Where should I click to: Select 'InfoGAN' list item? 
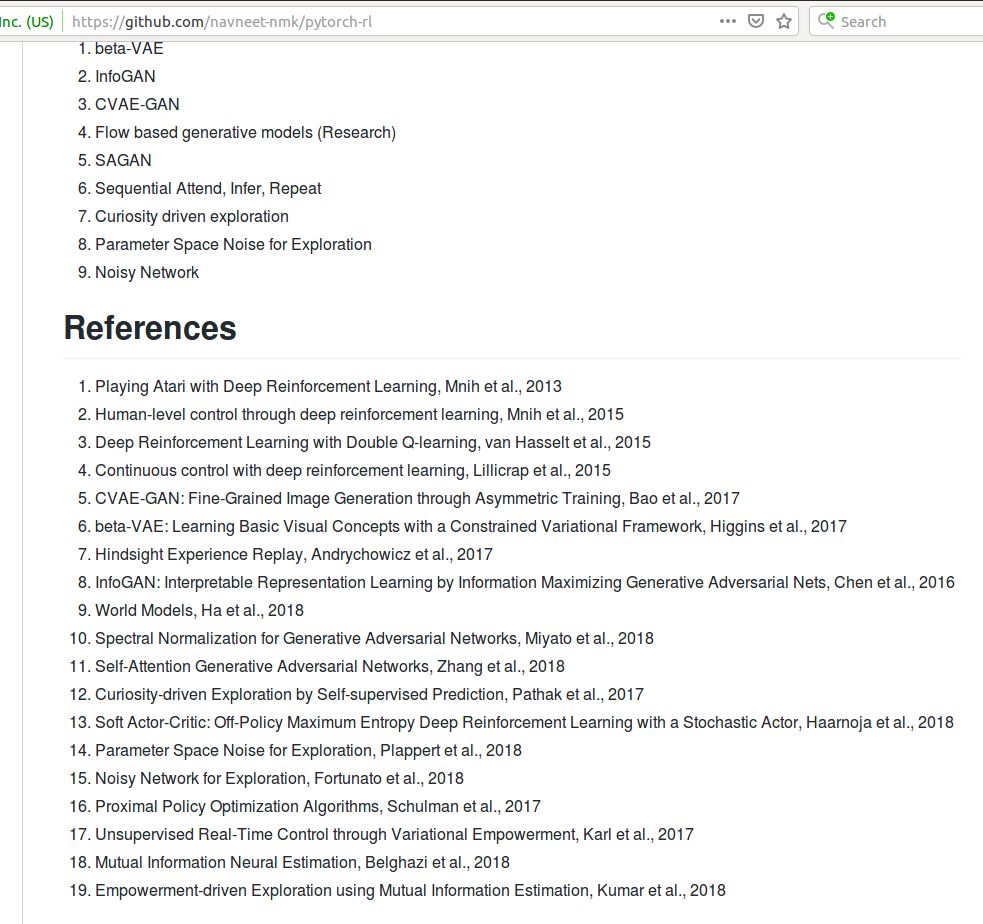tap(125, 76)
